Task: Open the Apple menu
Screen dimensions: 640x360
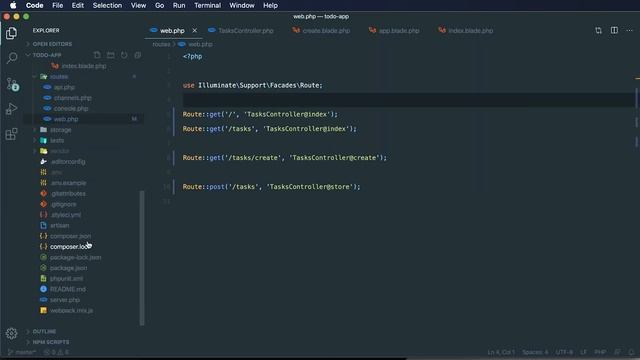Action: [13, 5]
